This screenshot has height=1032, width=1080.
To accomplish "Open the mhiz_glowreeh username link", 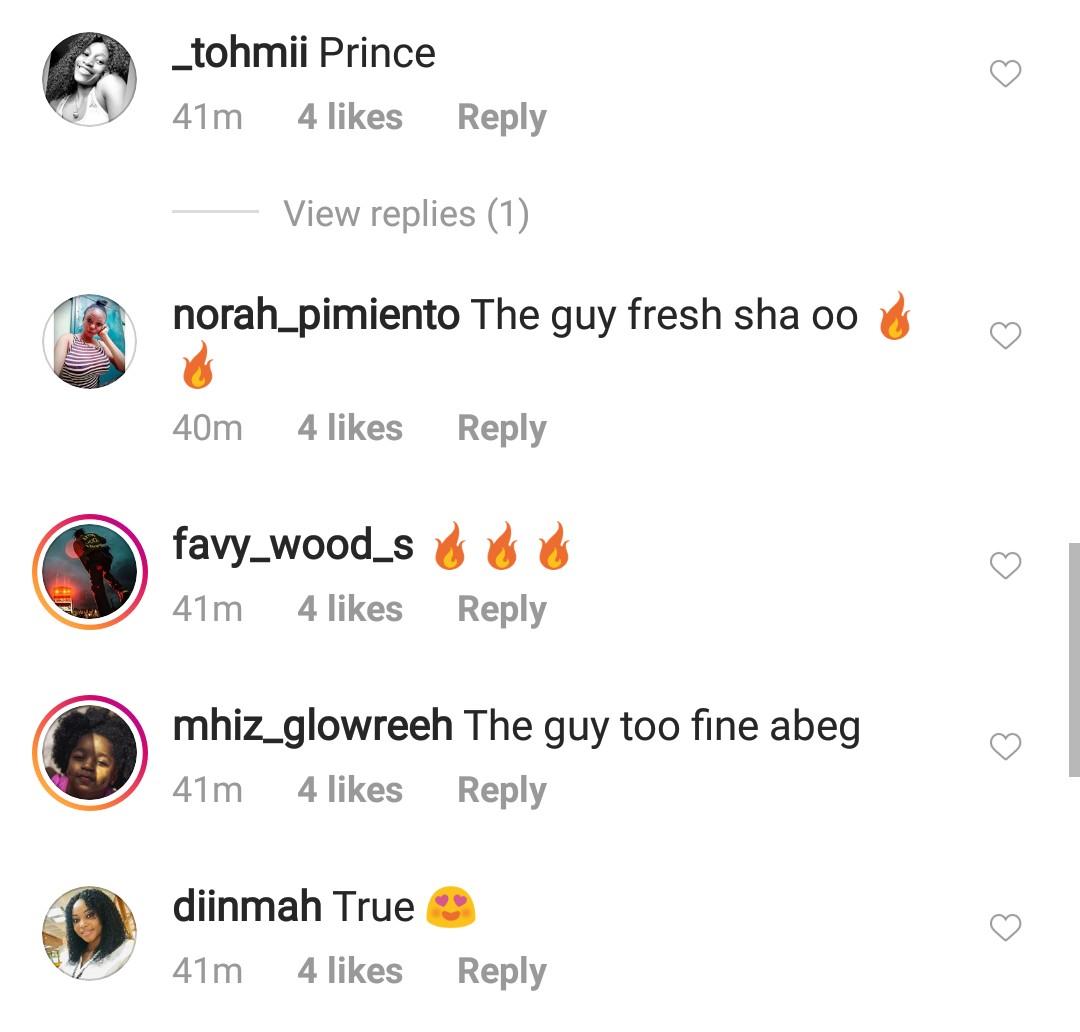I will (x=312, y=726).
